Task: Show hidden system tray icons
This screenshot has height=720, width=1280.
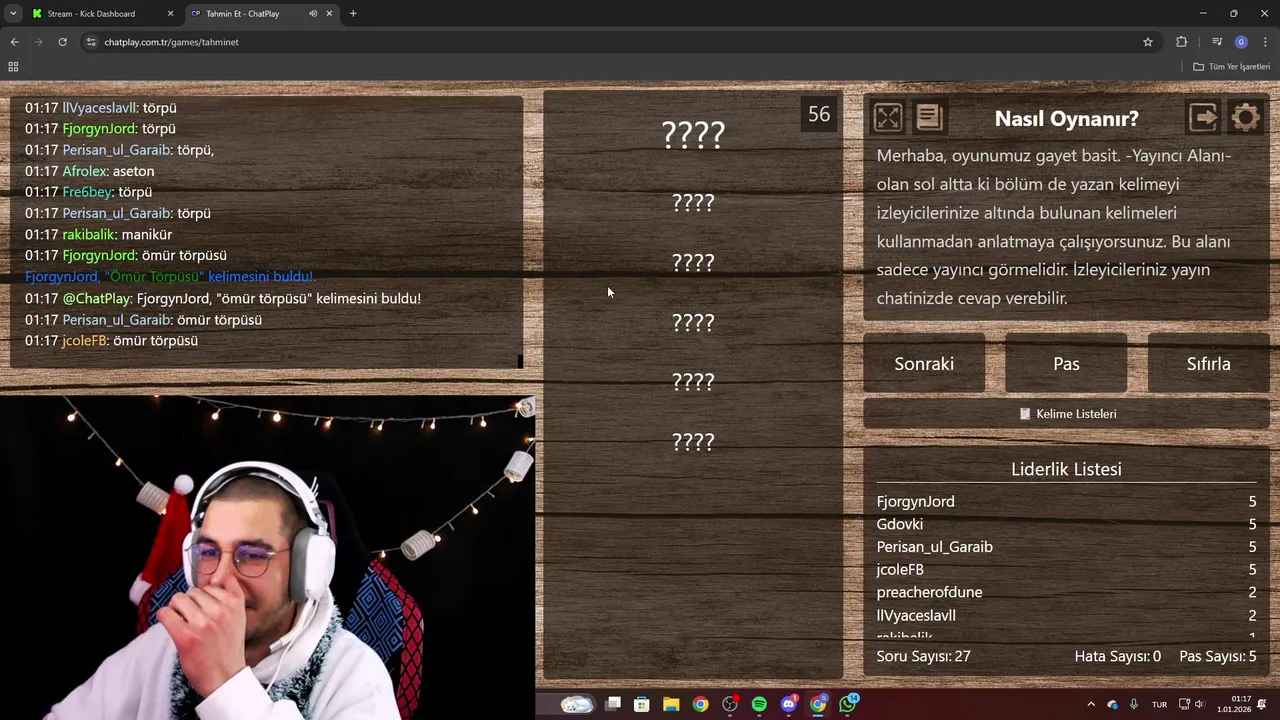Action: (1091, 704)
